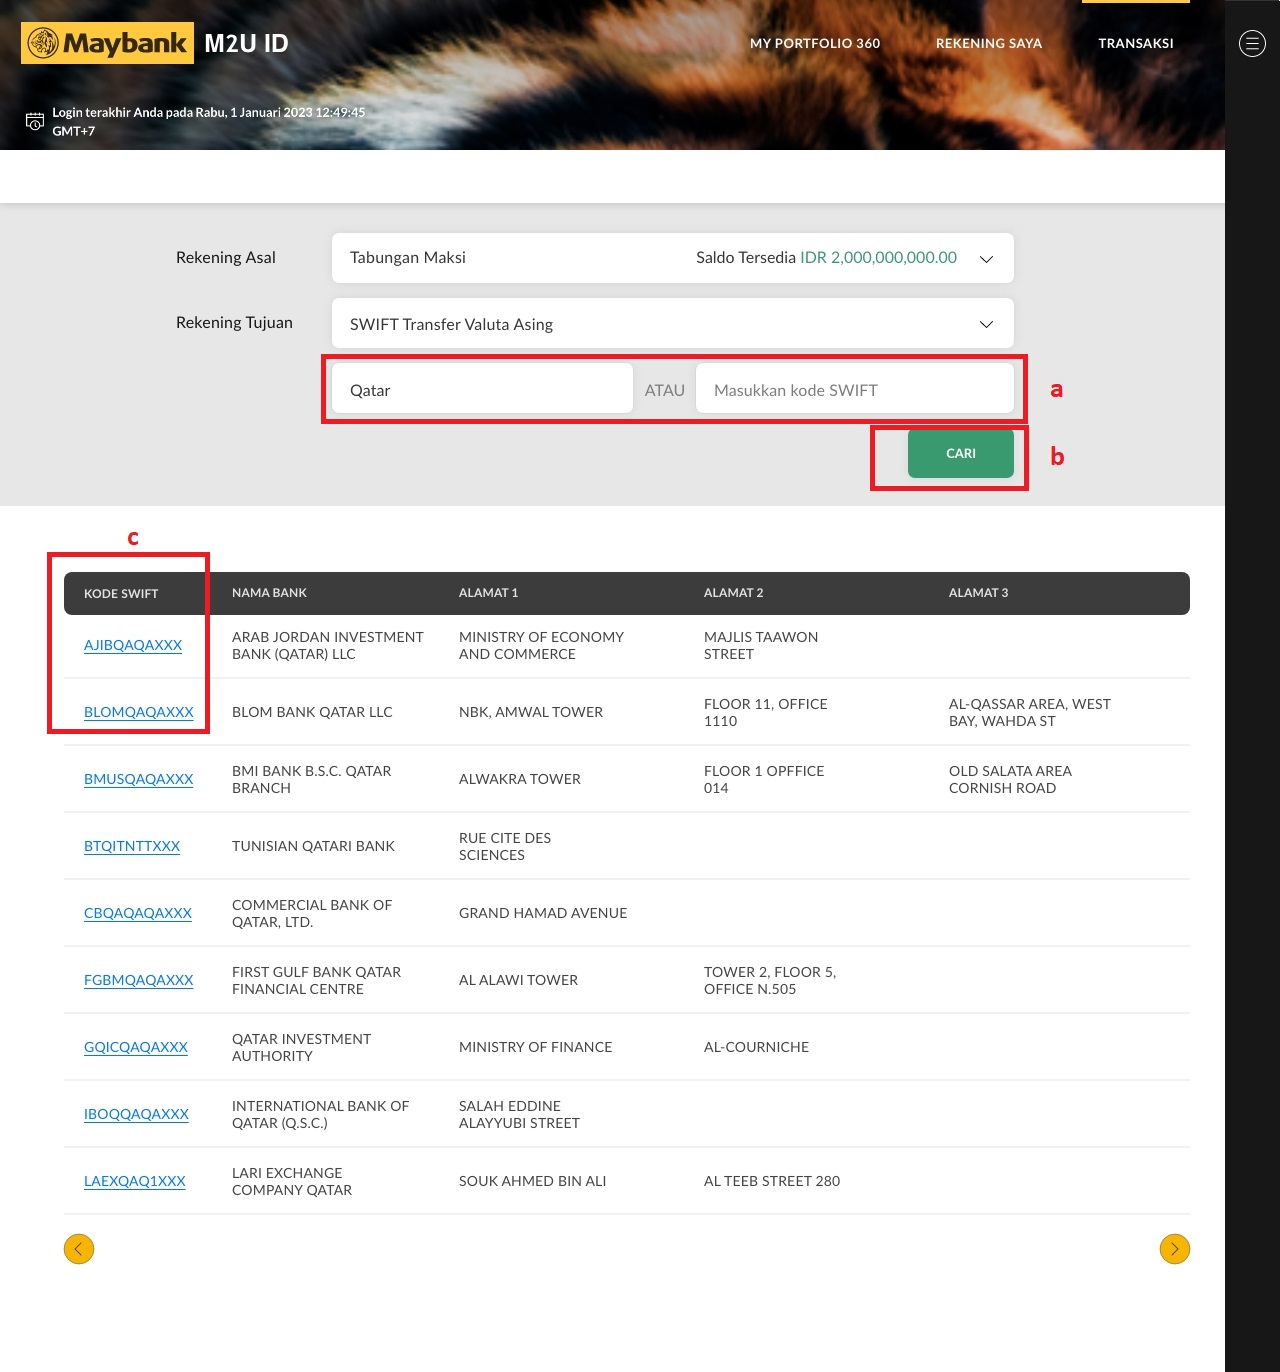The width and height of the screenshot is (1280, 1372).
Task: Click the Maybank logo
Action: pyautogui.click(x=107, y=44)
